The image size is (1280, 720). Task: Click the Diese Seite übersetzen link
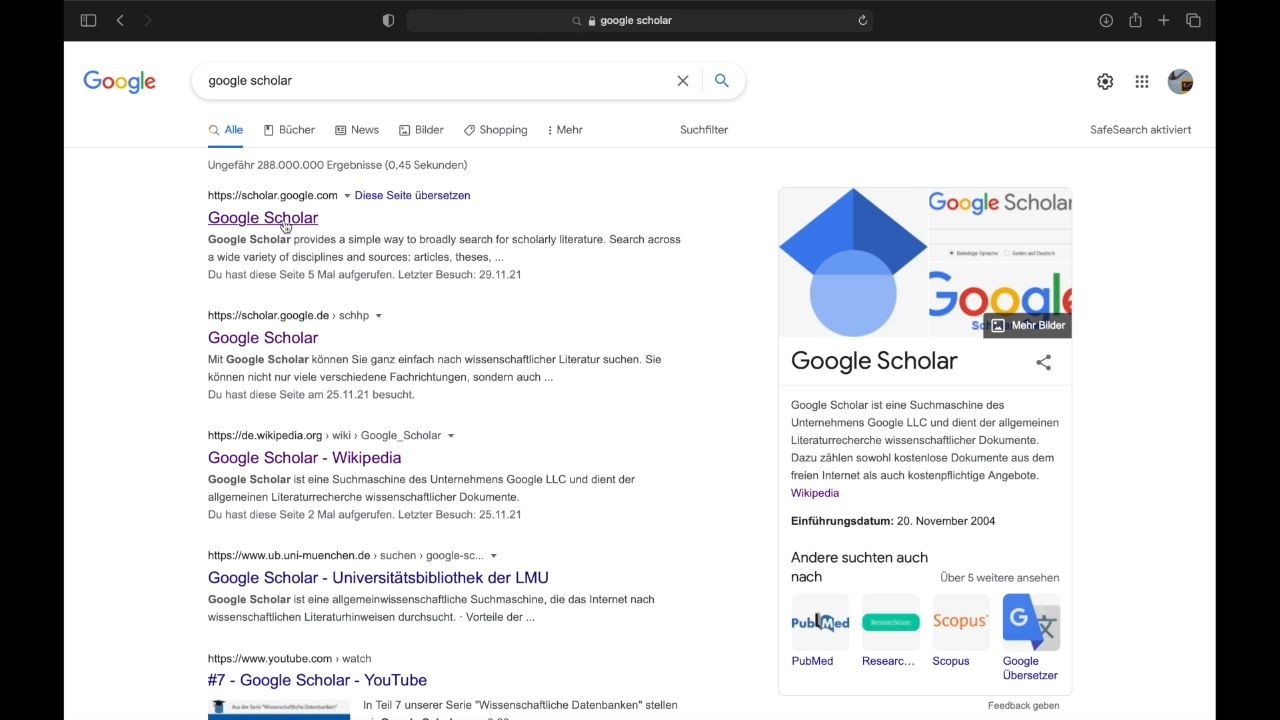[x=412, y=196]
